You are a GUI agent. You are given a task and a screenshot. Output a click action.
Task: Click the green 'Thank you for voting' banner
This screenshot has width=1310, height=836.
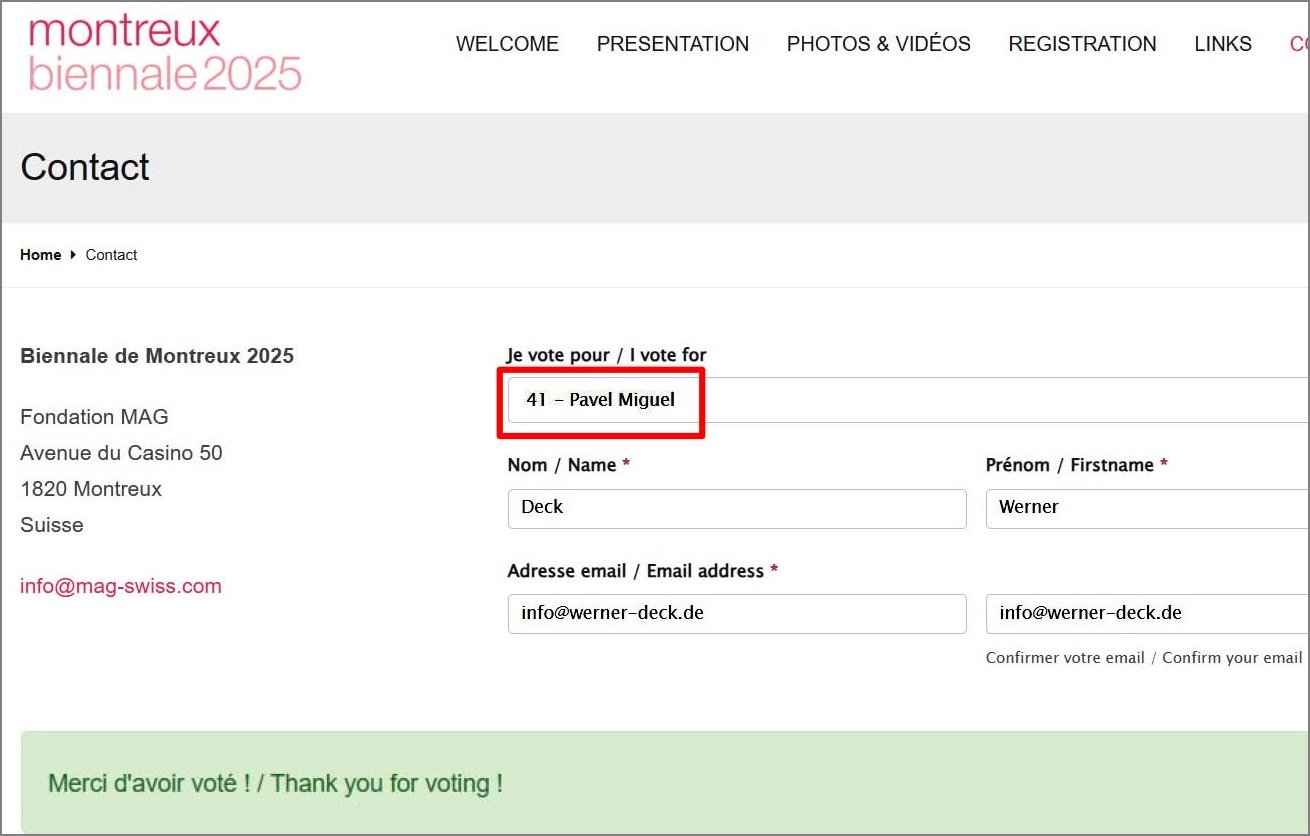pos(660,782)
